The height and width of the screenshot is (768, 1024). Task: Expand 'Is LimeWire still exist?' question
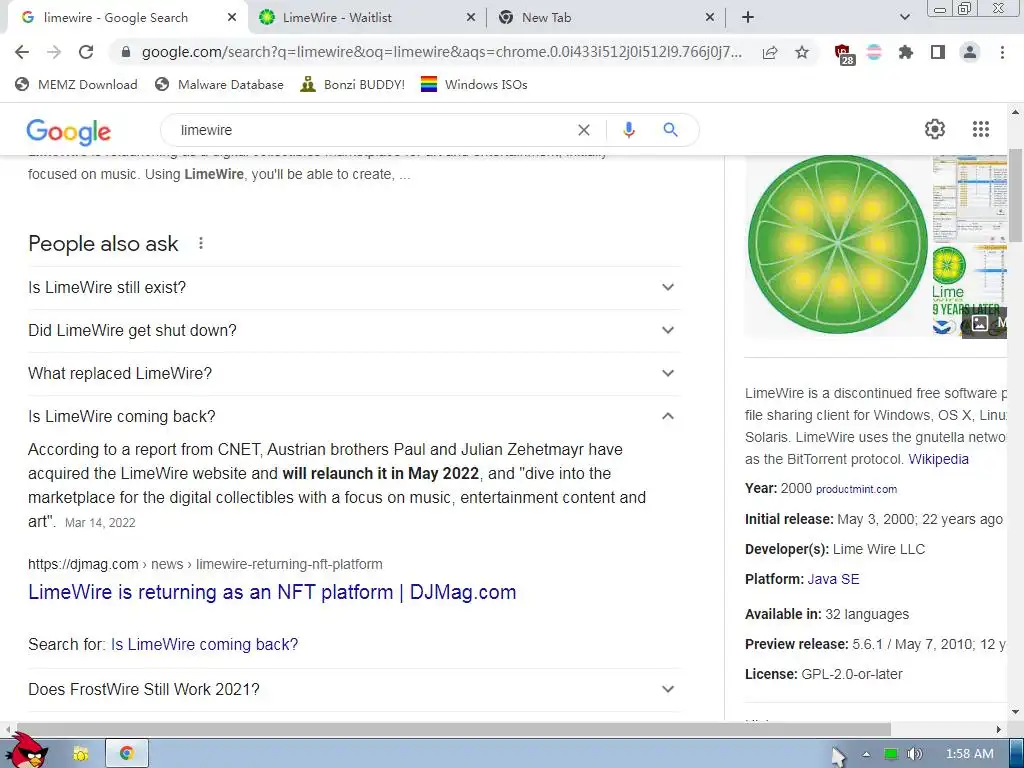[353, 287]
